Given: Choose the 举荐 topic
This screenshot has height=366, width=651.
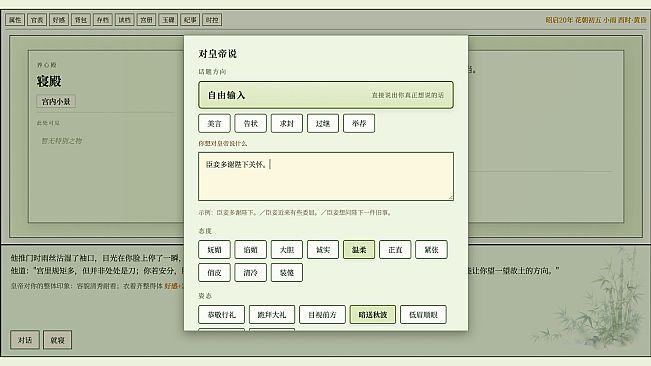Looking at the screenshot, I should (x=359, y=123).
